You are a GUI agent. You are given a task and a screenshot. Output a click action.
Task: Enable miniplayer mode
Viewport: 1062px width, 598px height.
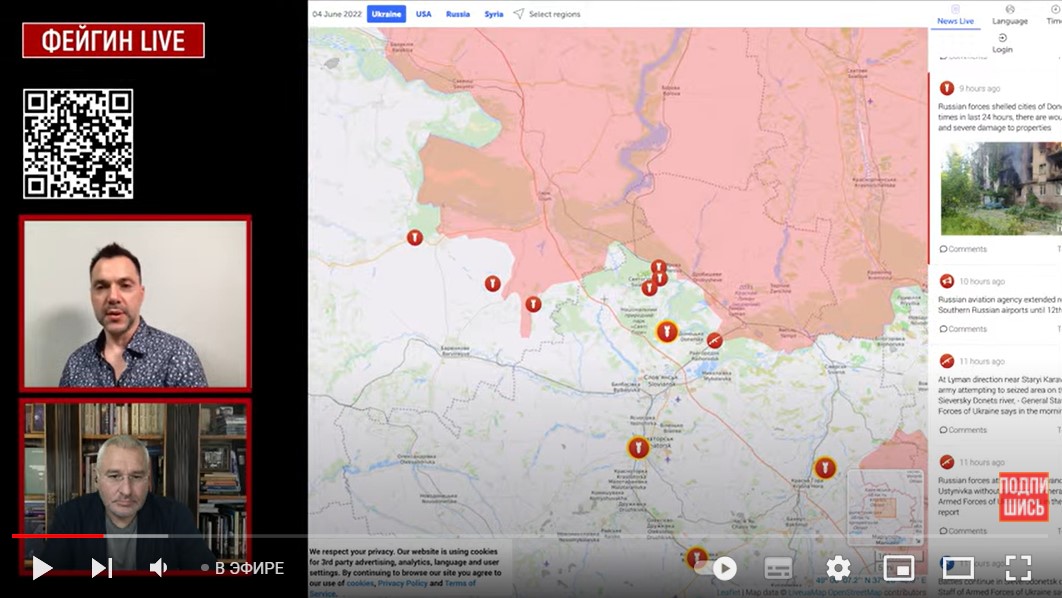898,568
